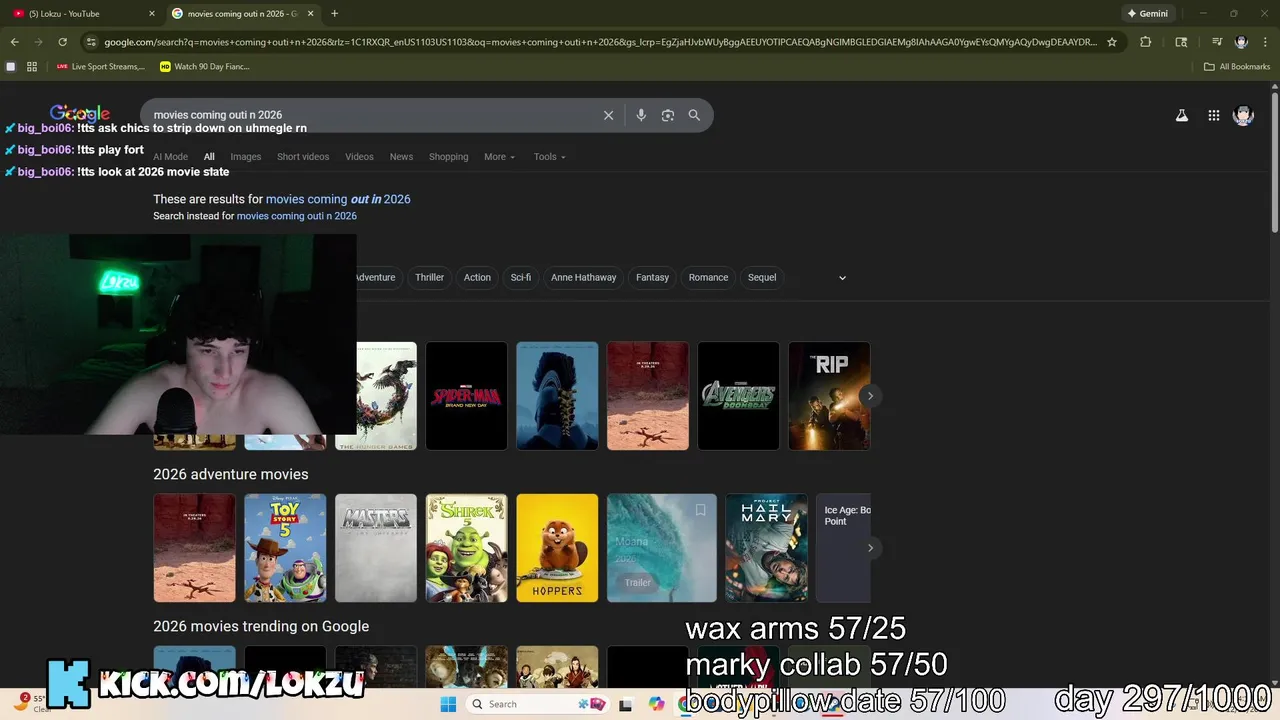Open The Rip movie poster
1280x720 pixels.
coord(829,396)
